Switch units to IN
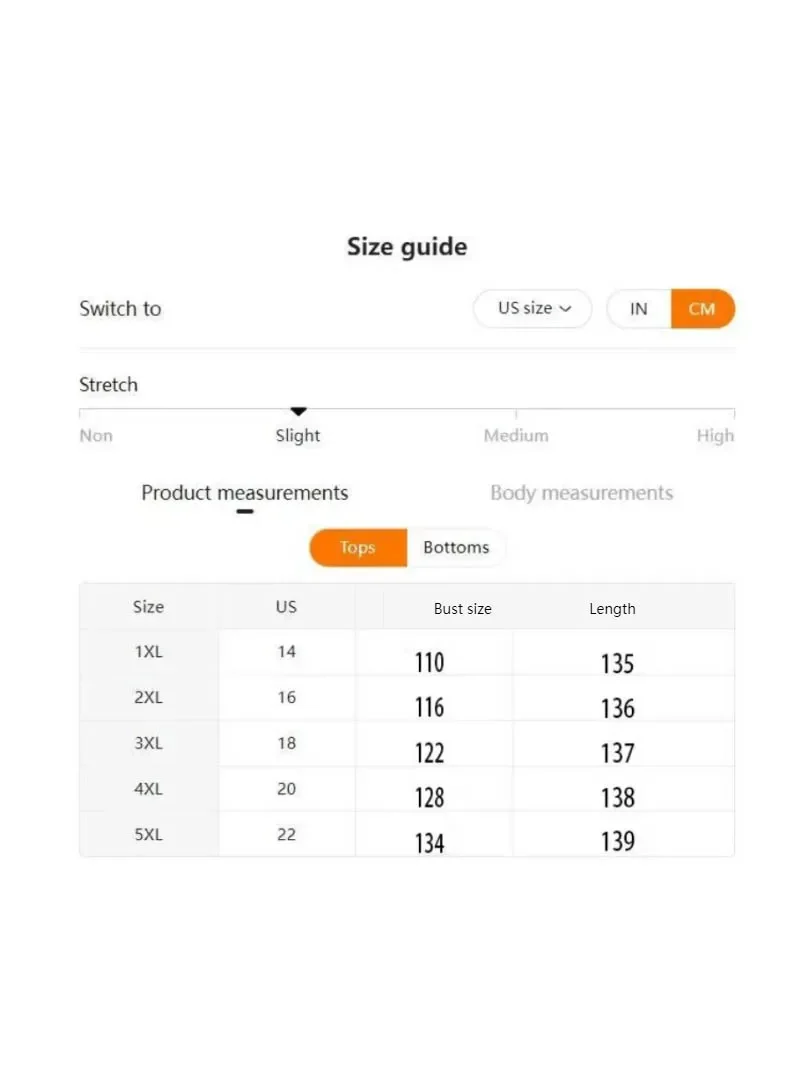Viewport: 800px width, 1067px height. (638, 309)
